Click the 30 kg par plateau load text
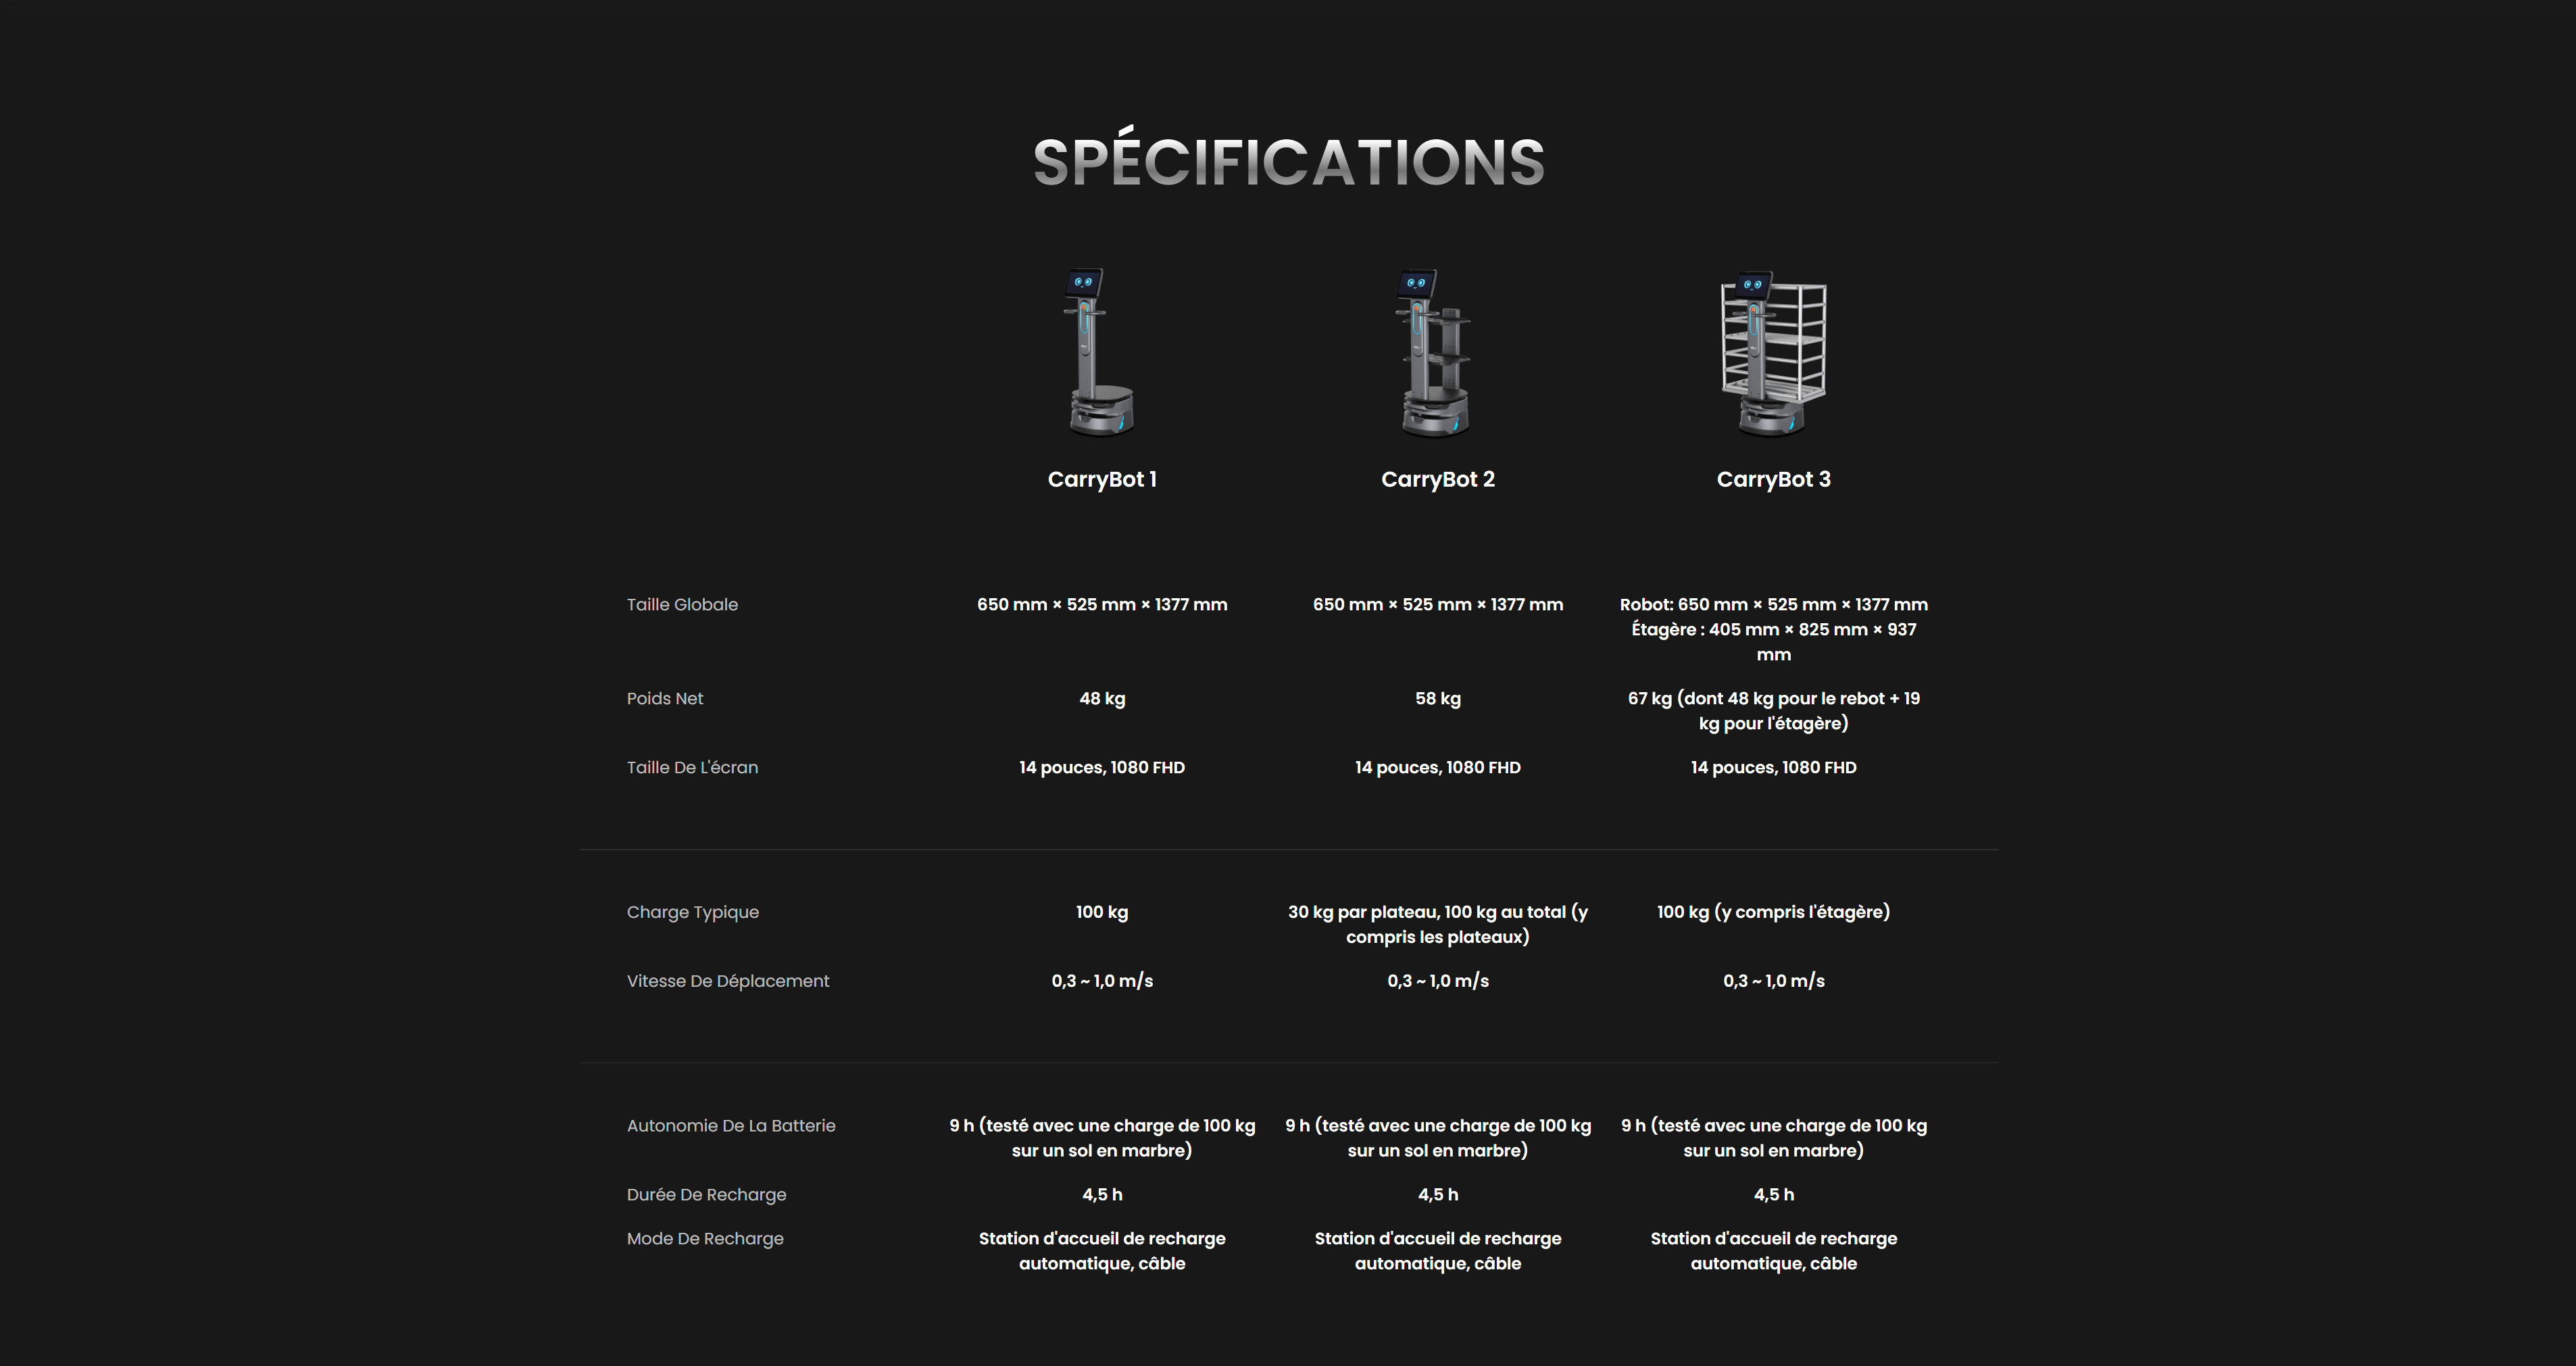This screenshot has height=1366, width=2576. (x=1438, y=924)
